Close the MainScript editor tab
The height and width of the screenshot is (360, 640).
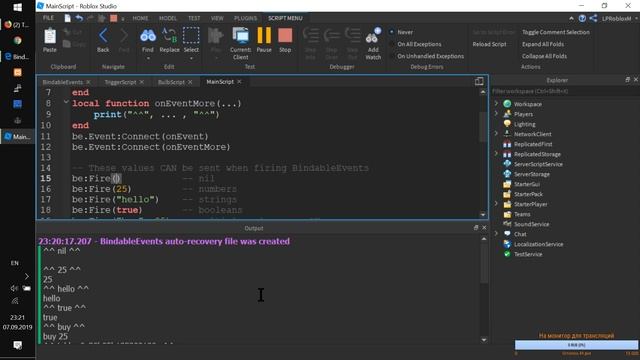pos(239,82)
